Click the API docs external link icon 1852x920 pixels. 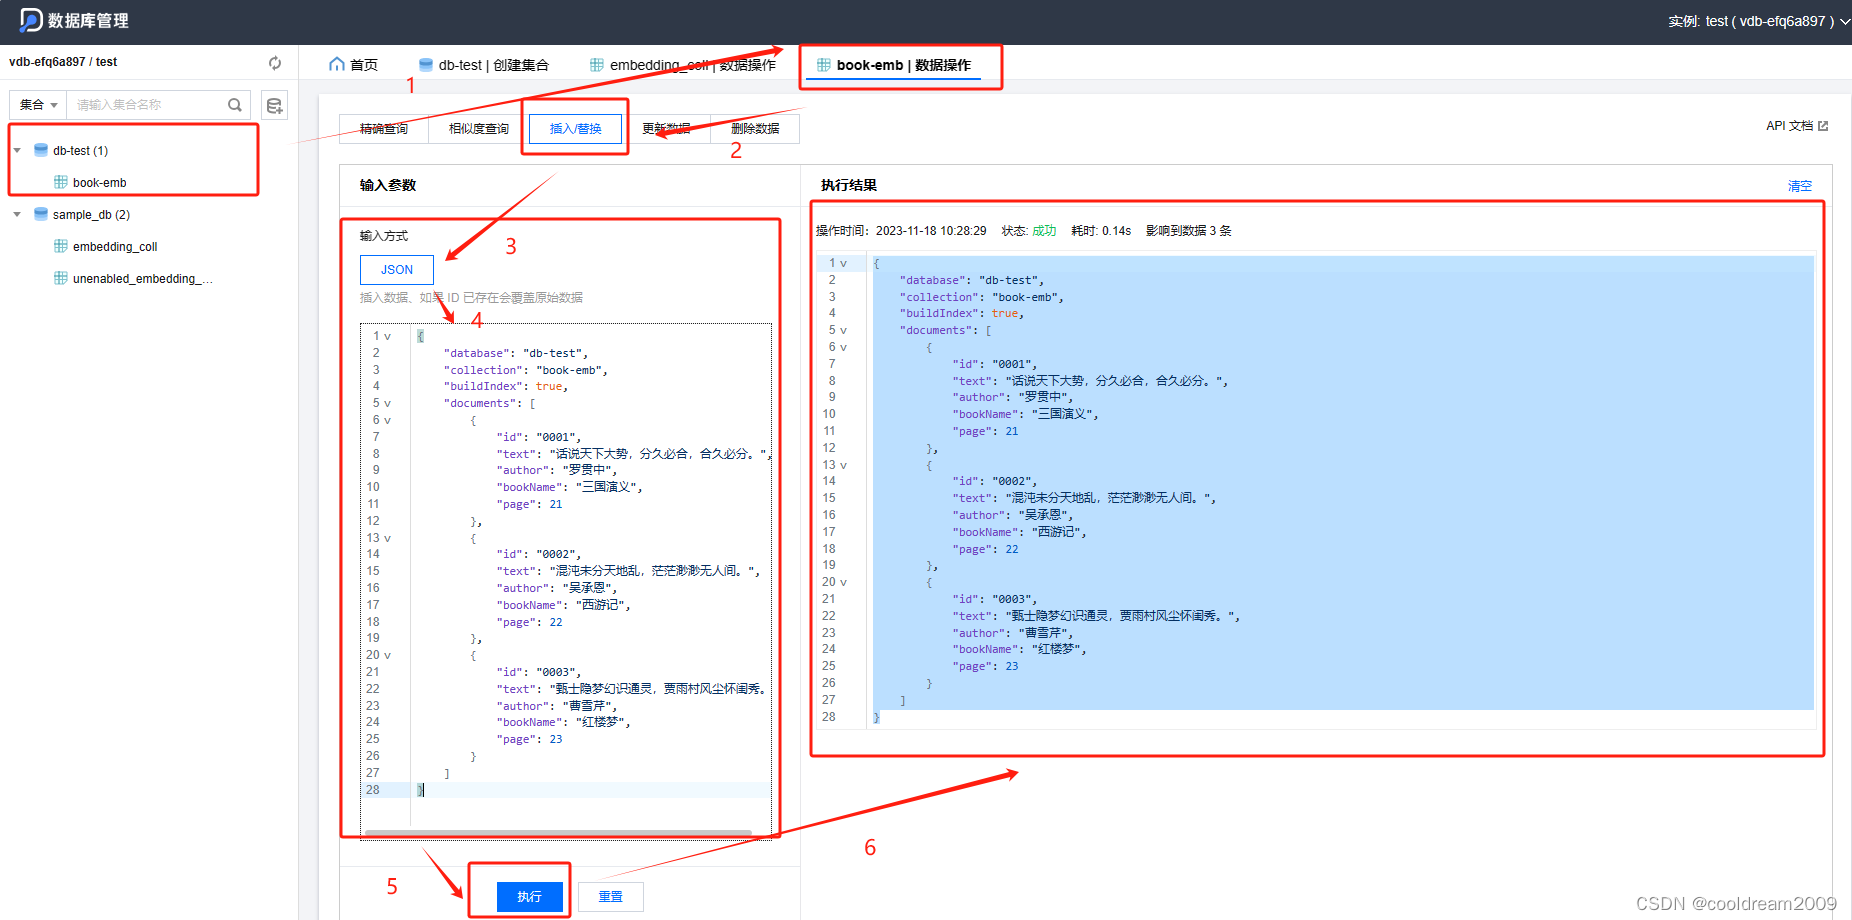pos(1823,126)
